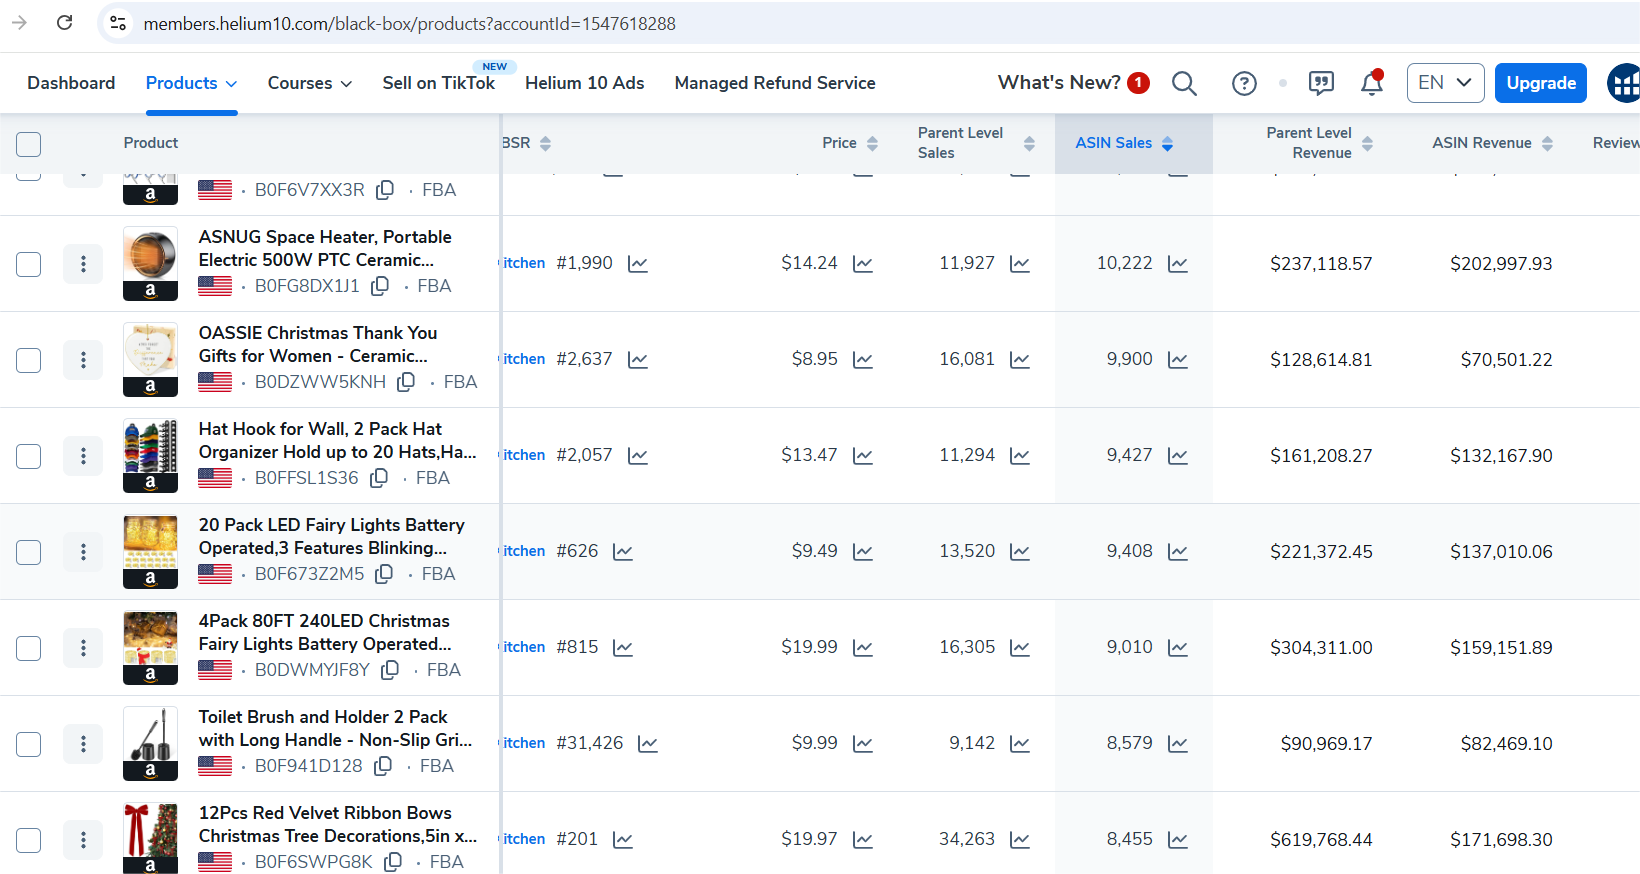Copy ASIN B0FFSL1S36 to clipboard

(x=379, y=478)
